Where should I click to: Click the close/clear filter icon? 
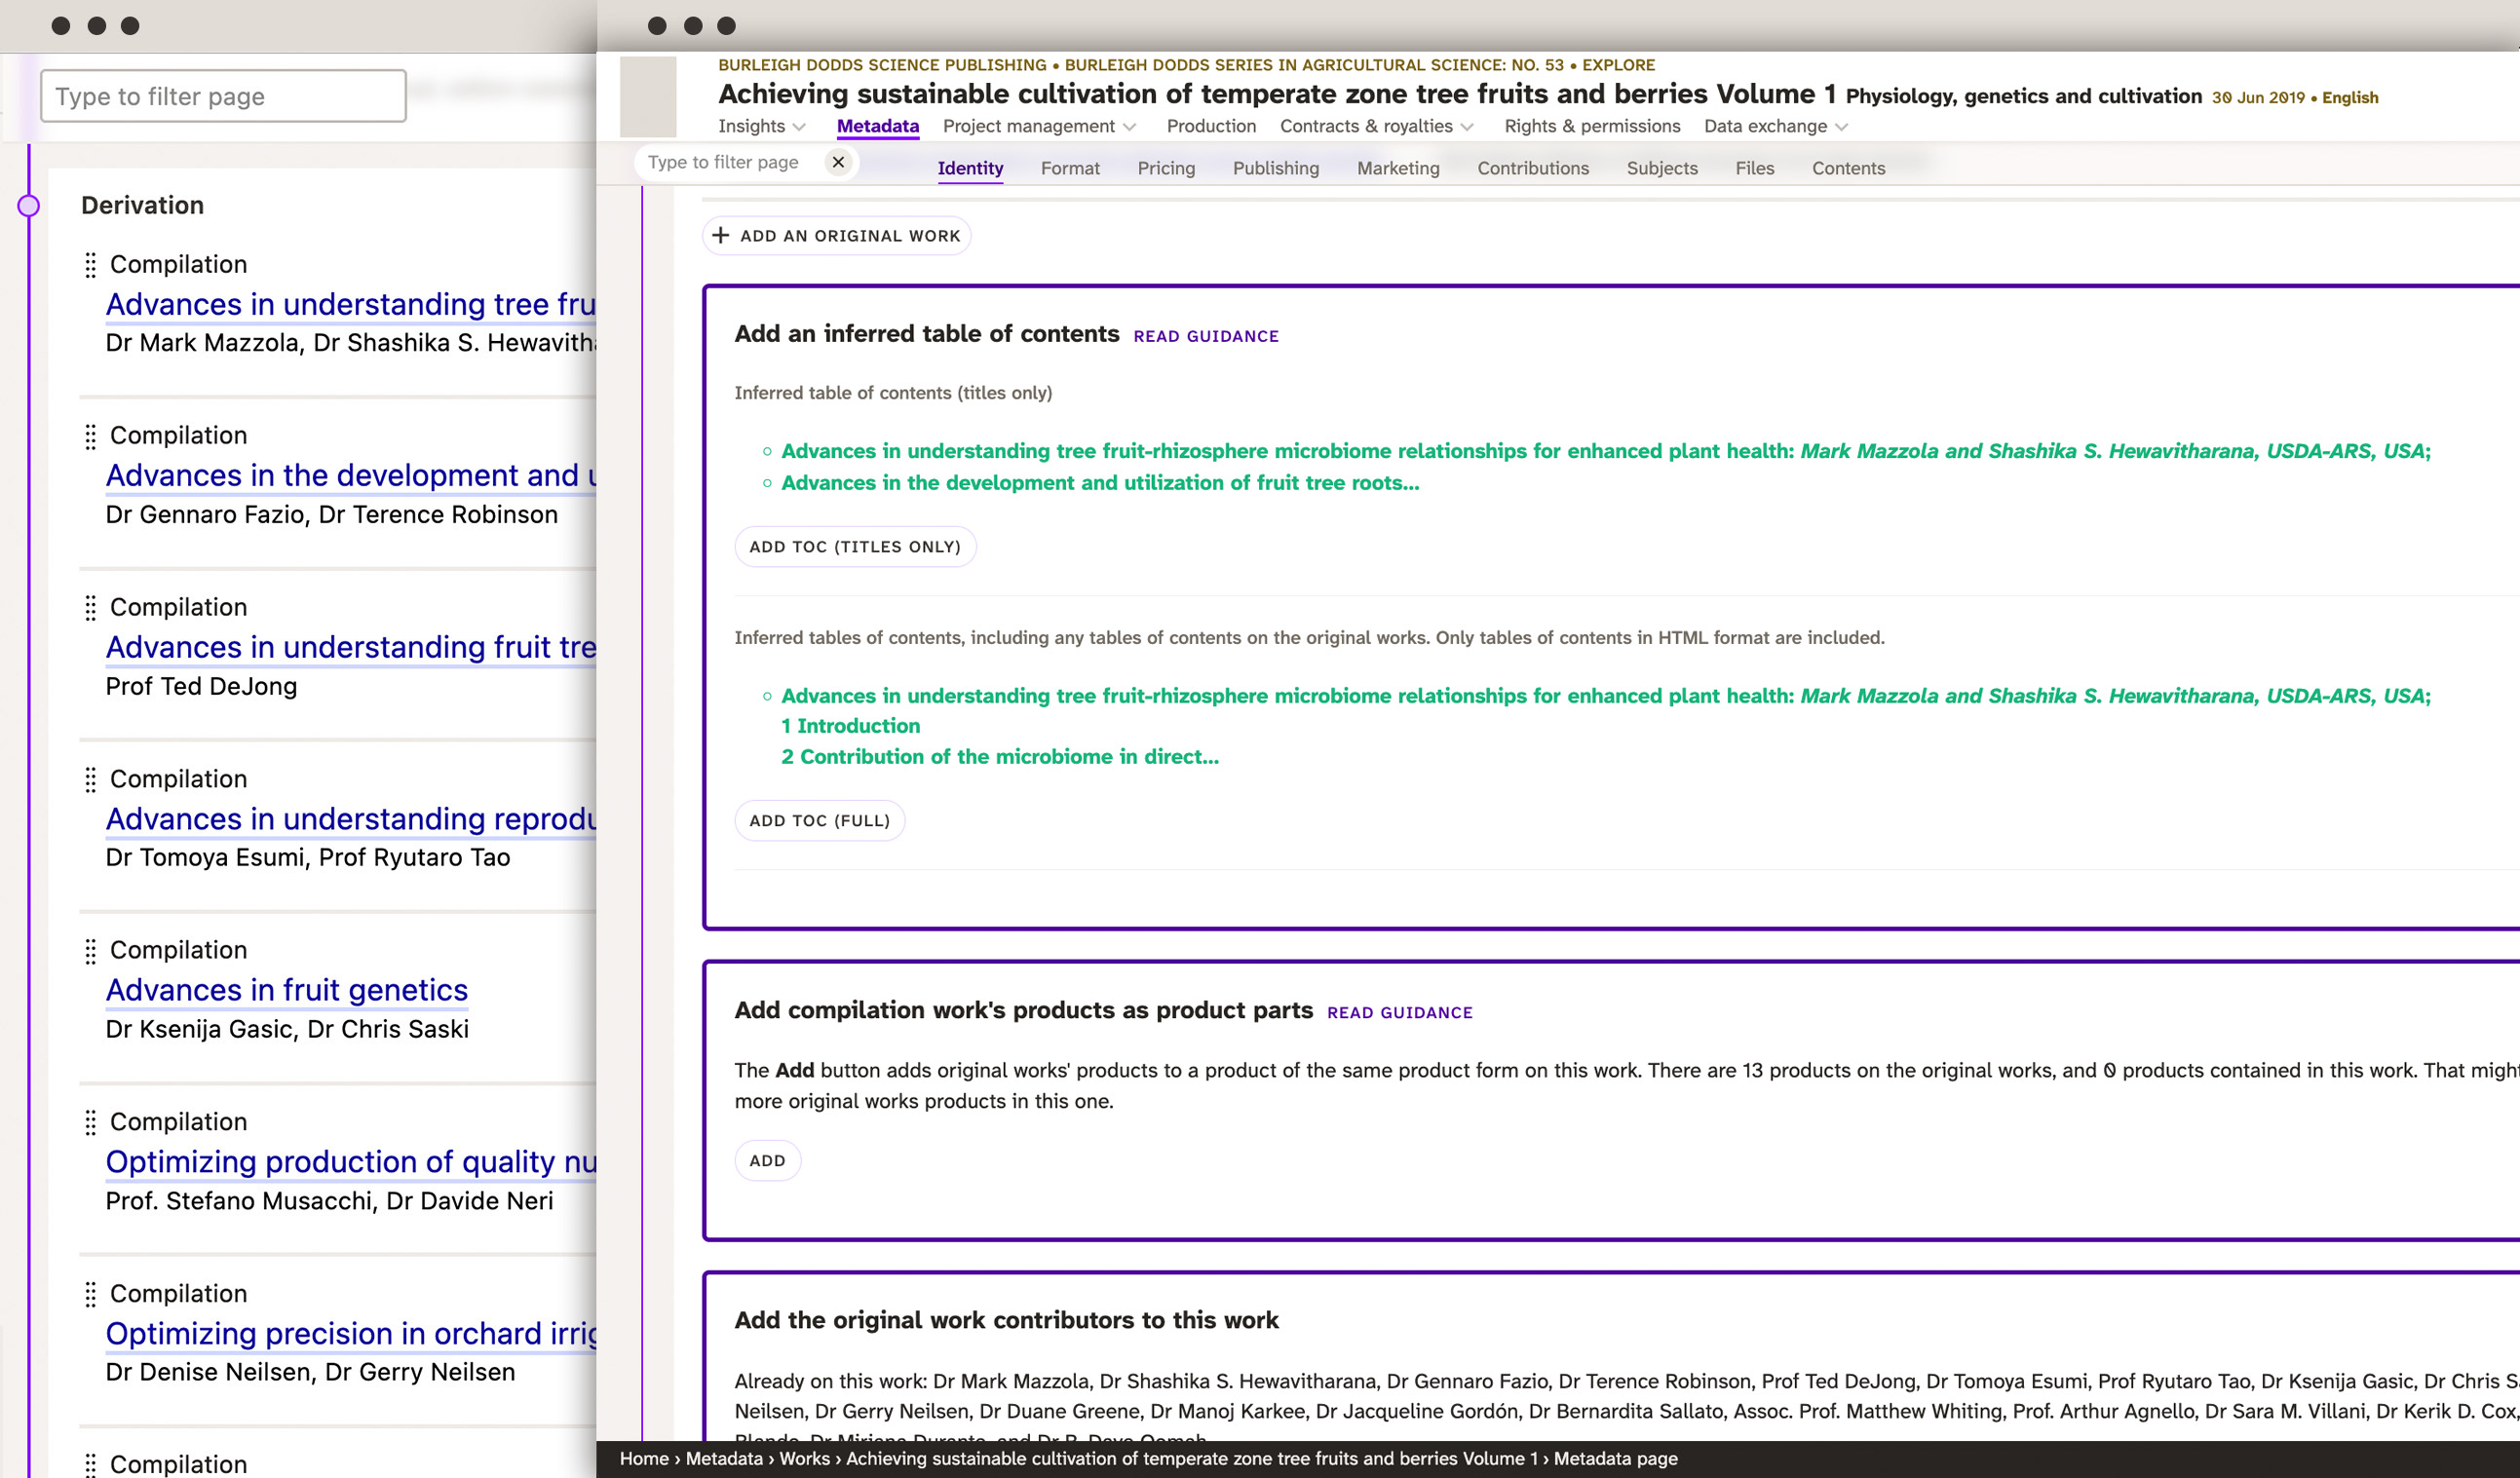click(x=839, y=162)
